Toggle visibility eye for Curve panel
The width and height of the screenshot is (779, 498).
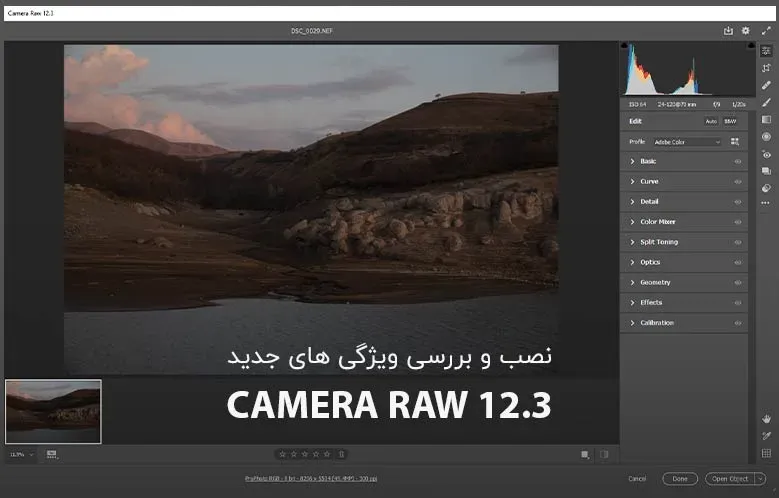[738, 182]
